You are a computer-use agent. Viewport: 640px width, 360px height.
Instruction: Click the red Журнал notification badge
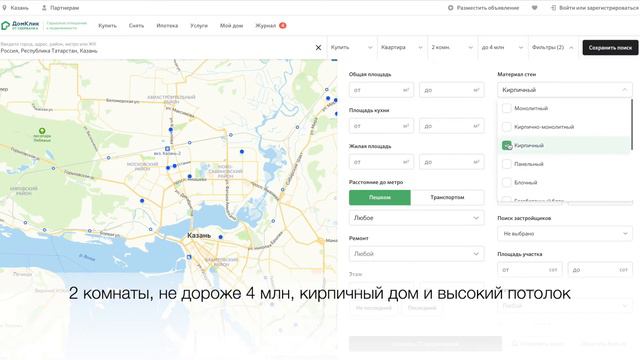[282, 25]
